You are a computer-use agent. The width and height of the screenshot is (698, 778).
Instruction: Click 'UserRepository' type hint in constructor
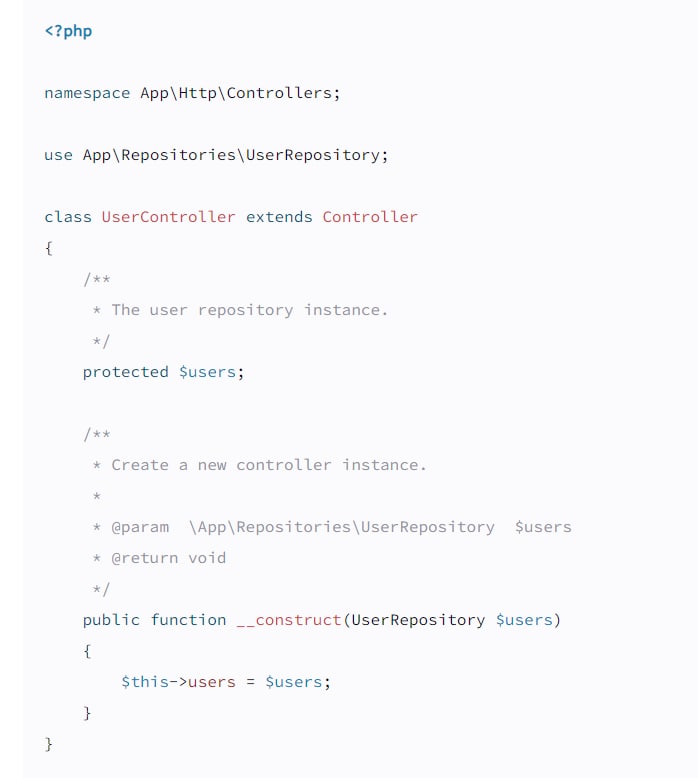click(418, 620)
